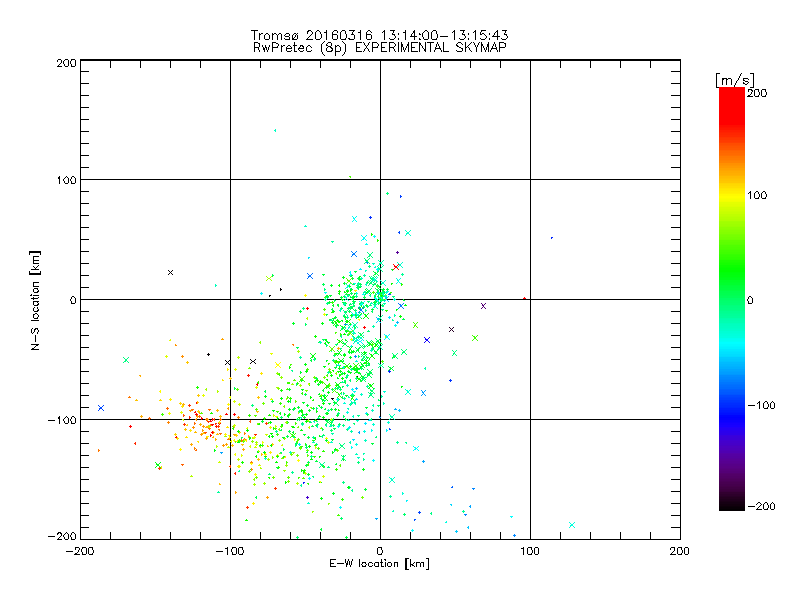Click the y-axis tick label '0'
The image size is (800, 600).
73,300
